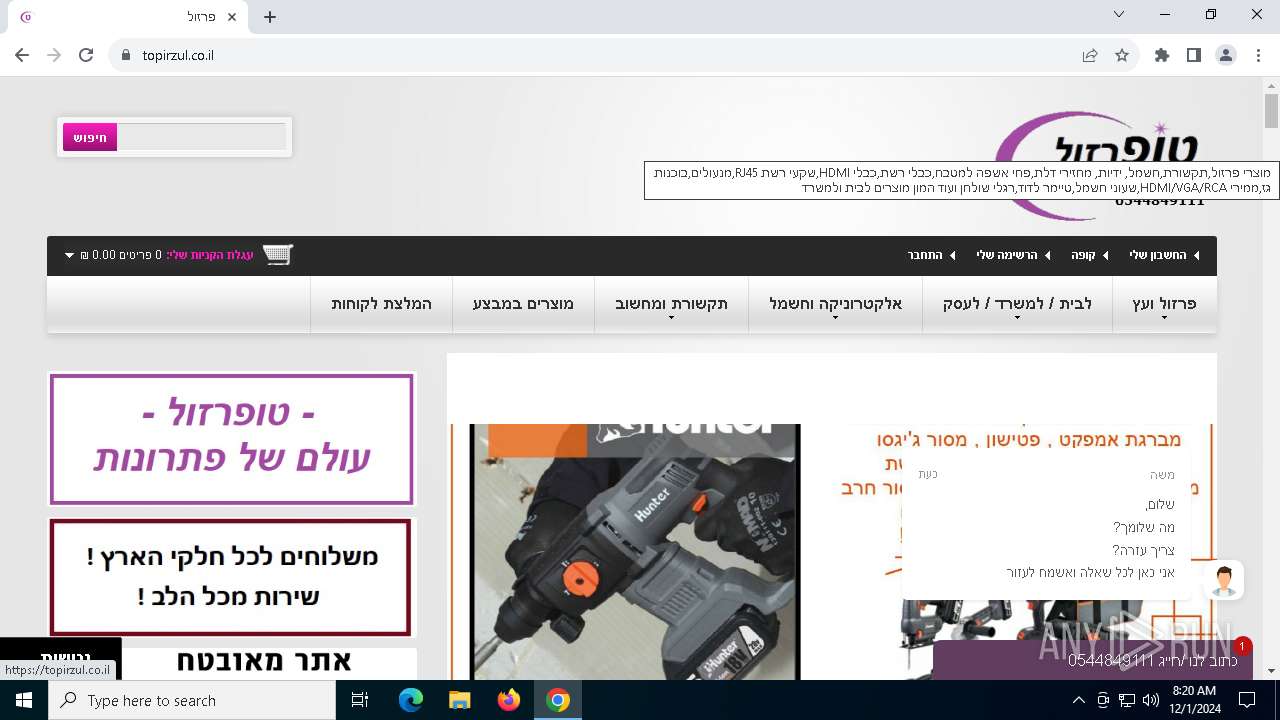Click the scrollbar down arrow
The image size is (1280, 720).
1271,671
